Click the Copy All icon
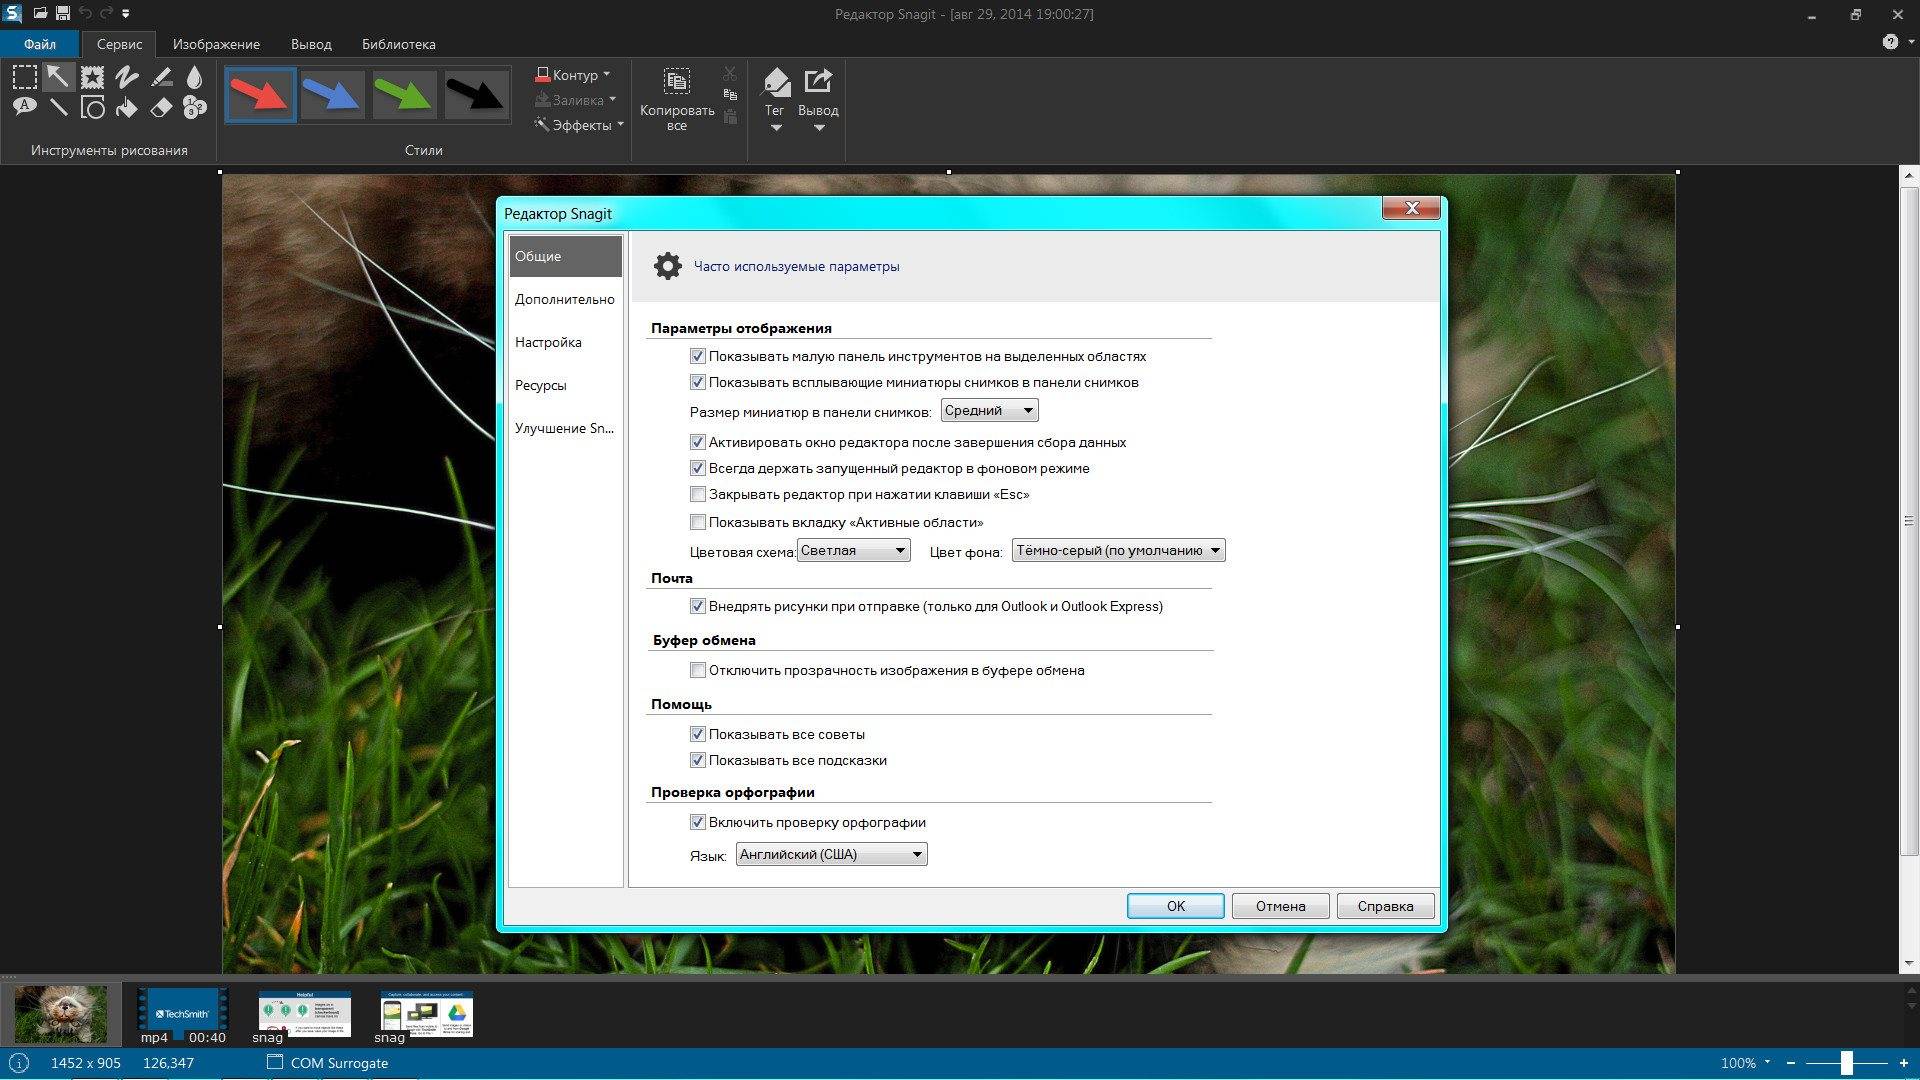Viewport: 1920px width, 1080px height. tap(677, 81)
